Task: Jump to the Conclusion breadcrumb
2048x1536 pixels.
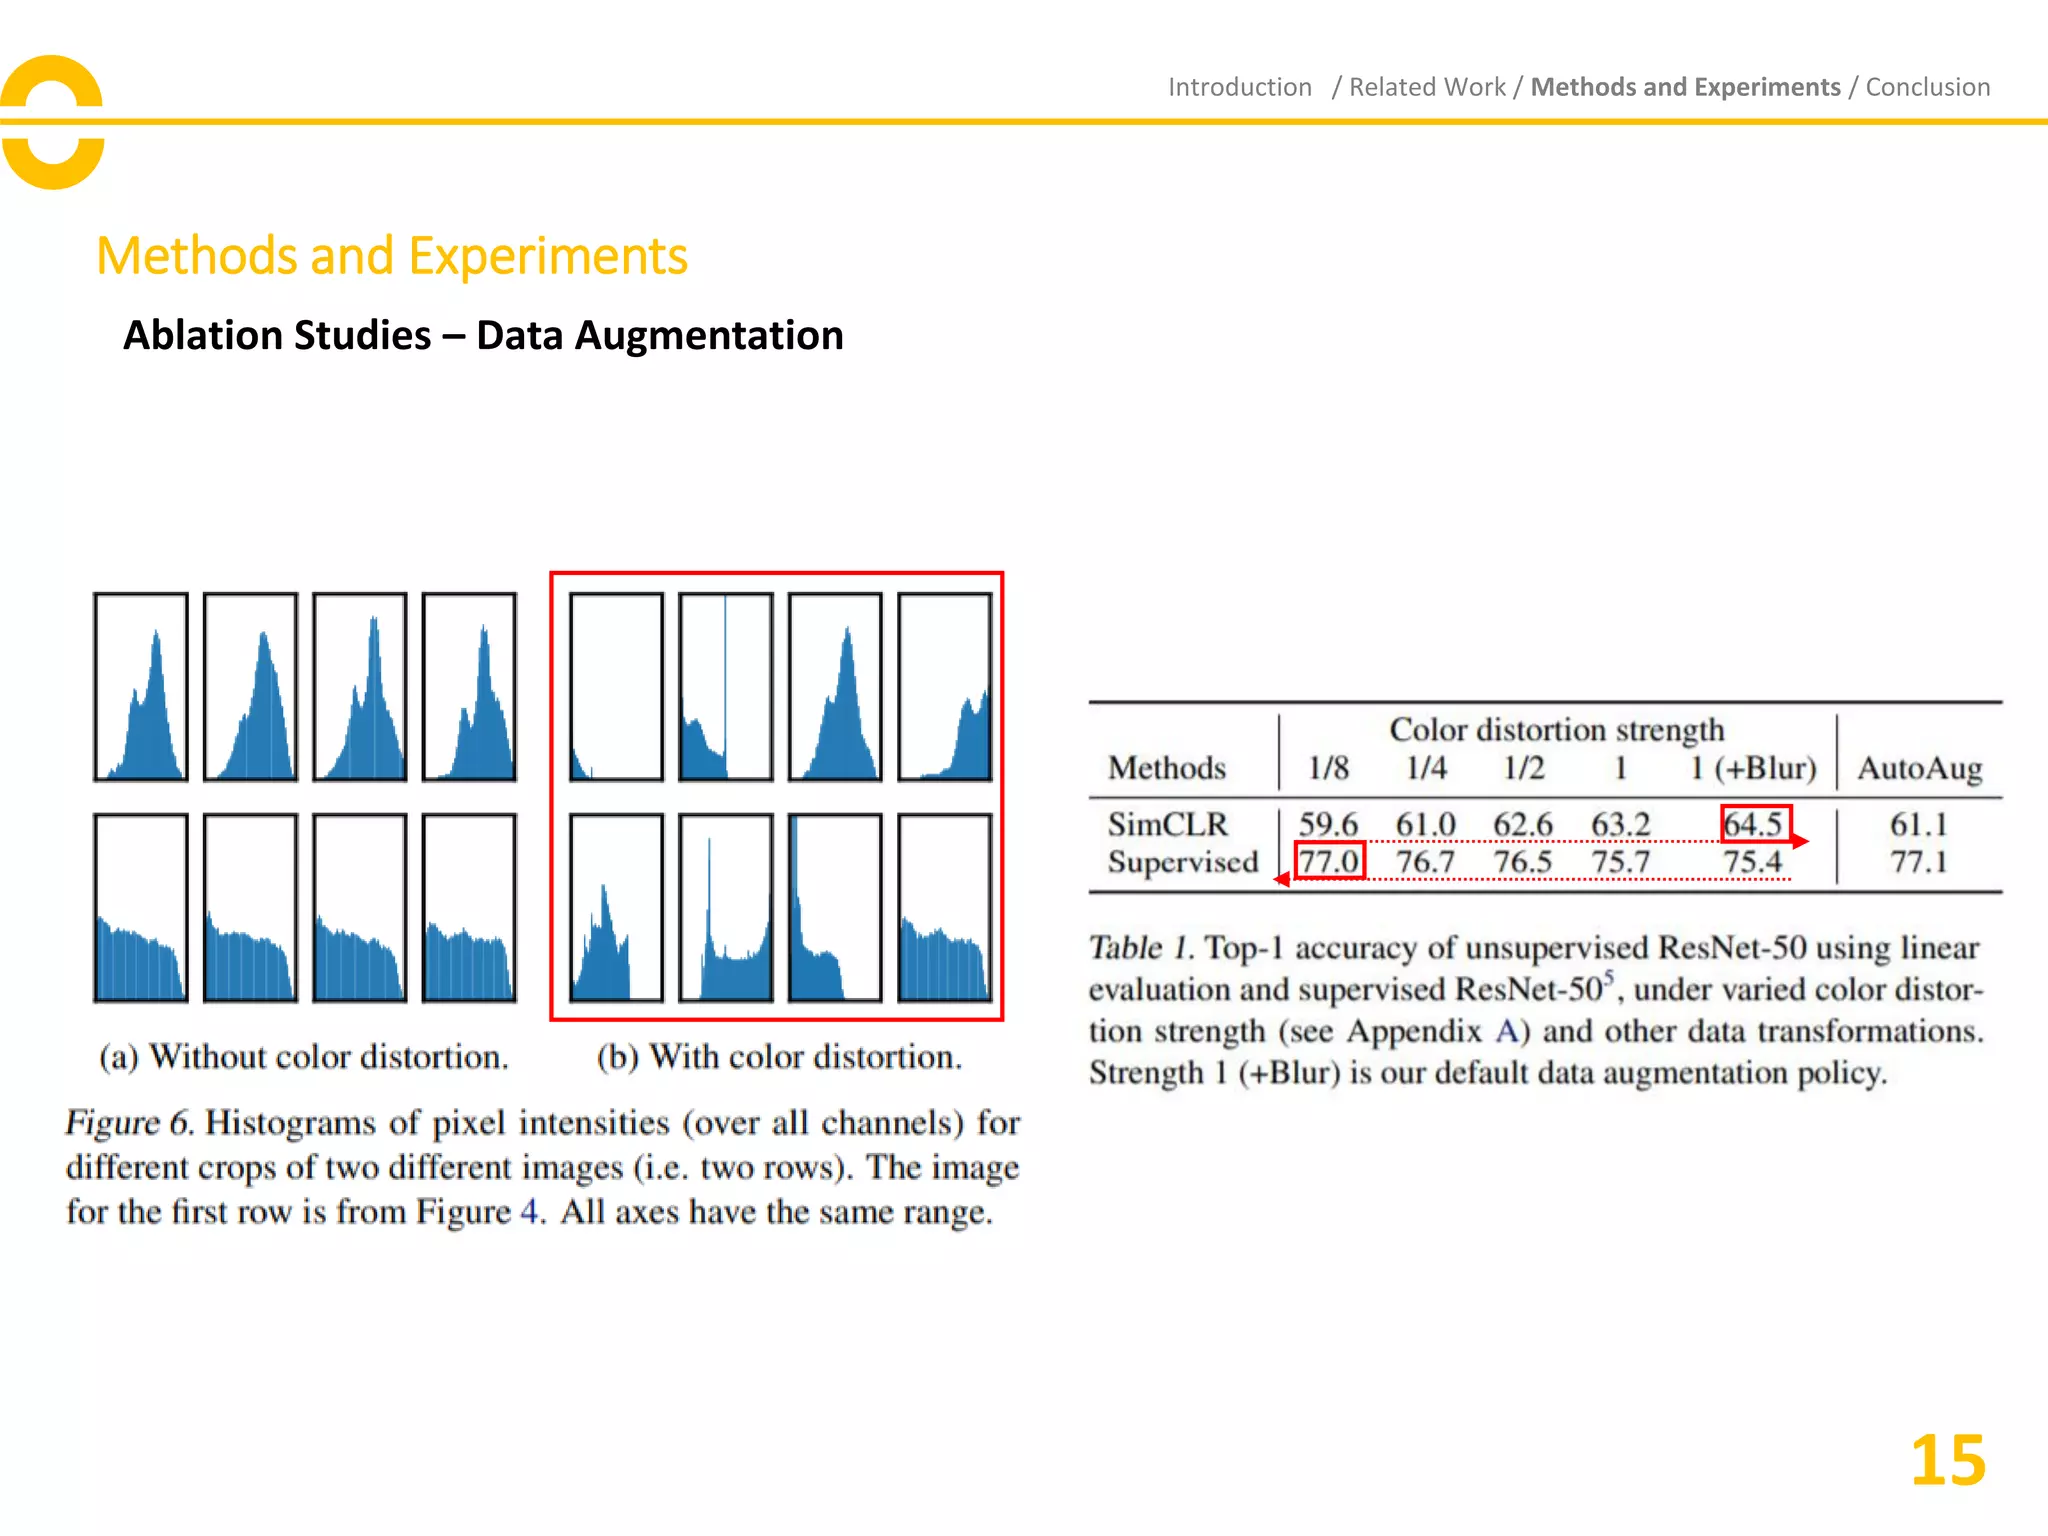Action: 1927,87
